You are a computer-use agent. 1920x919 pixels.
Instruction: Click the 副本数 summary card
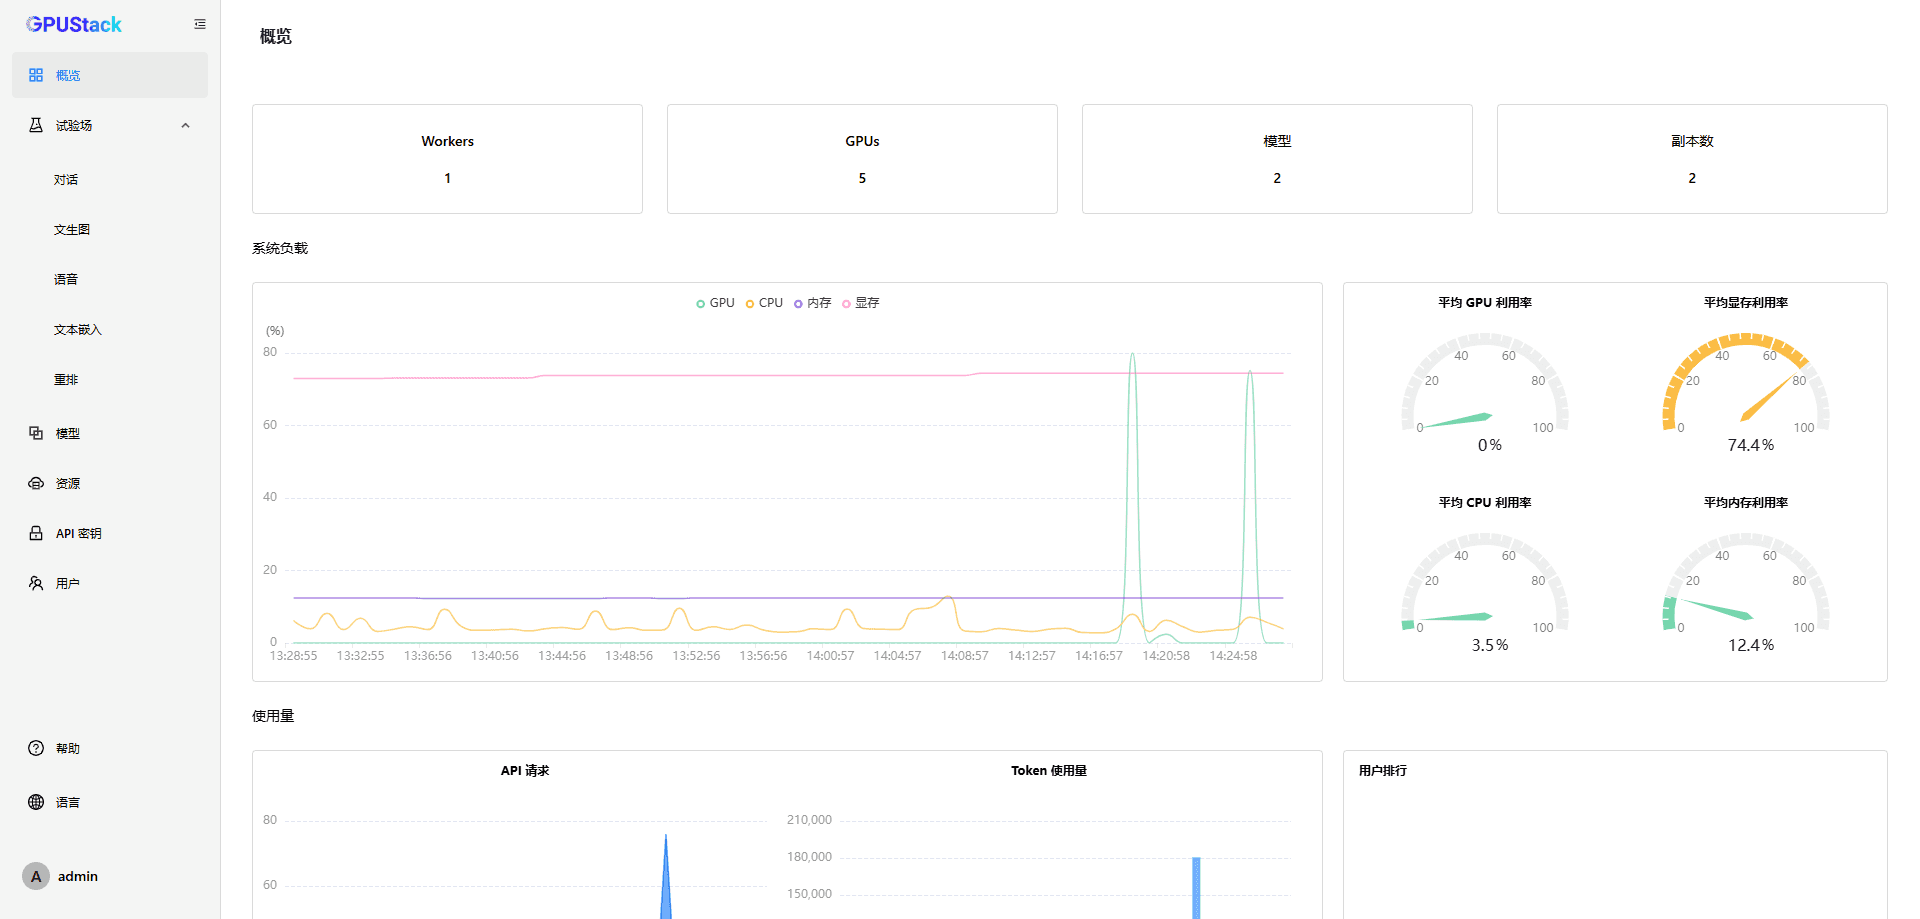[1692, 159]
